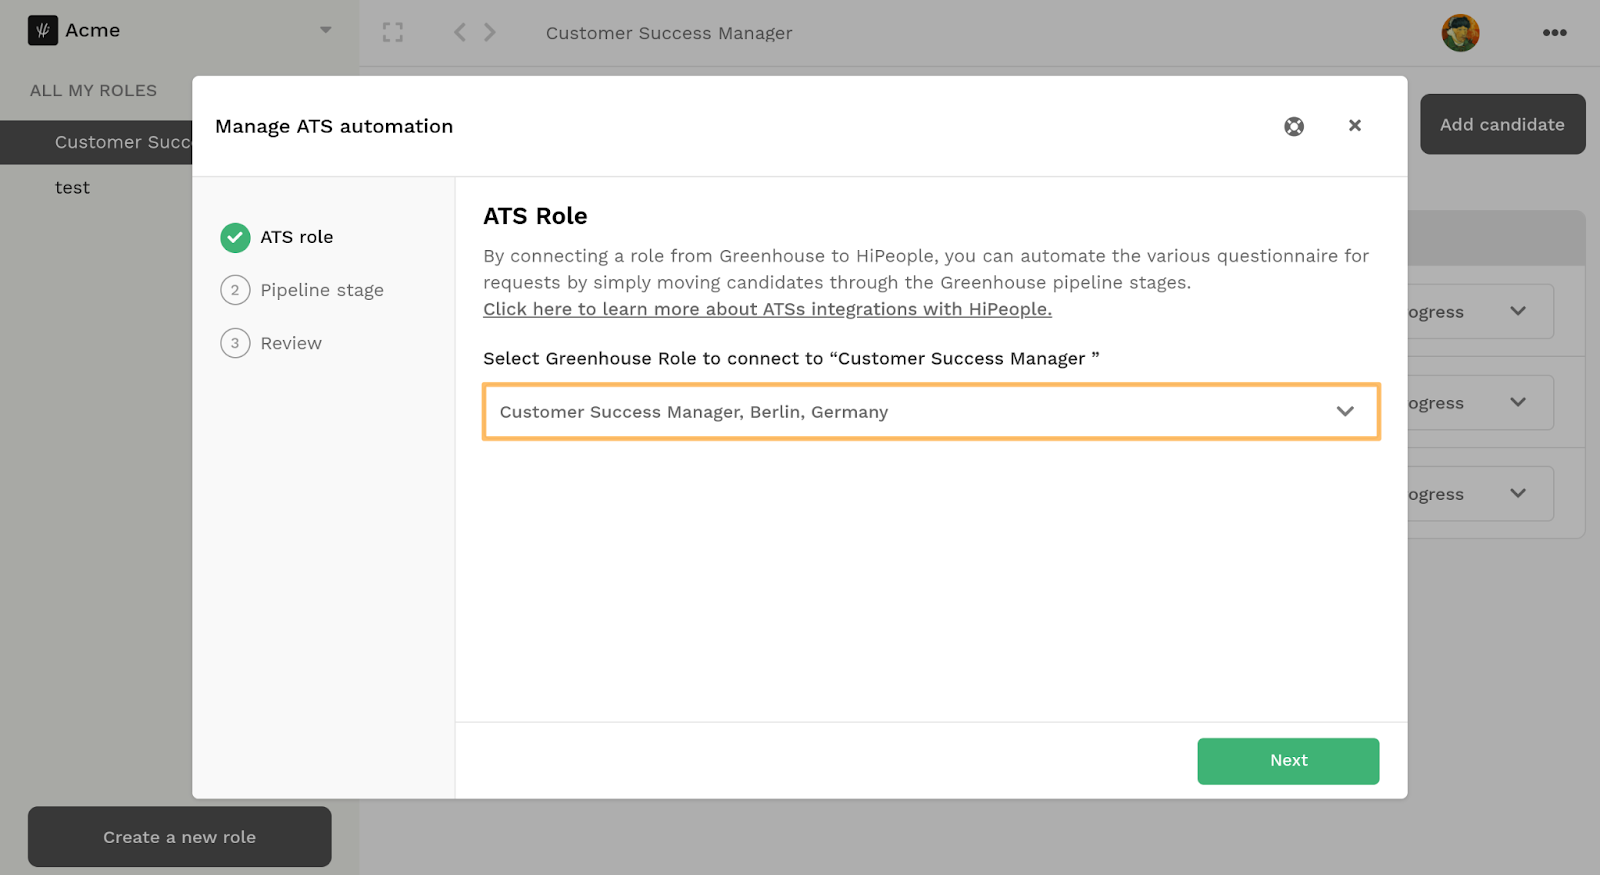Click the Add candidate button
This screenshot has height=875, width=1600.
coord(1502,125)
